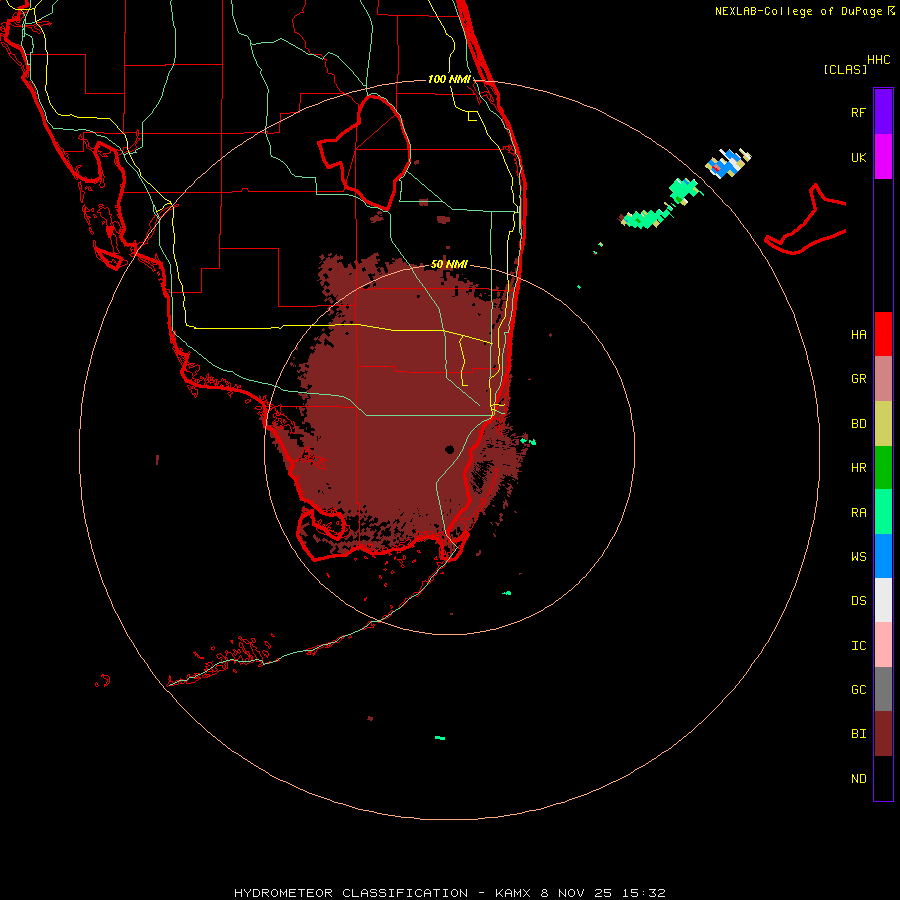Click the "WS" legend label
The image size is (900, 900).
click(x=858, y=556)
